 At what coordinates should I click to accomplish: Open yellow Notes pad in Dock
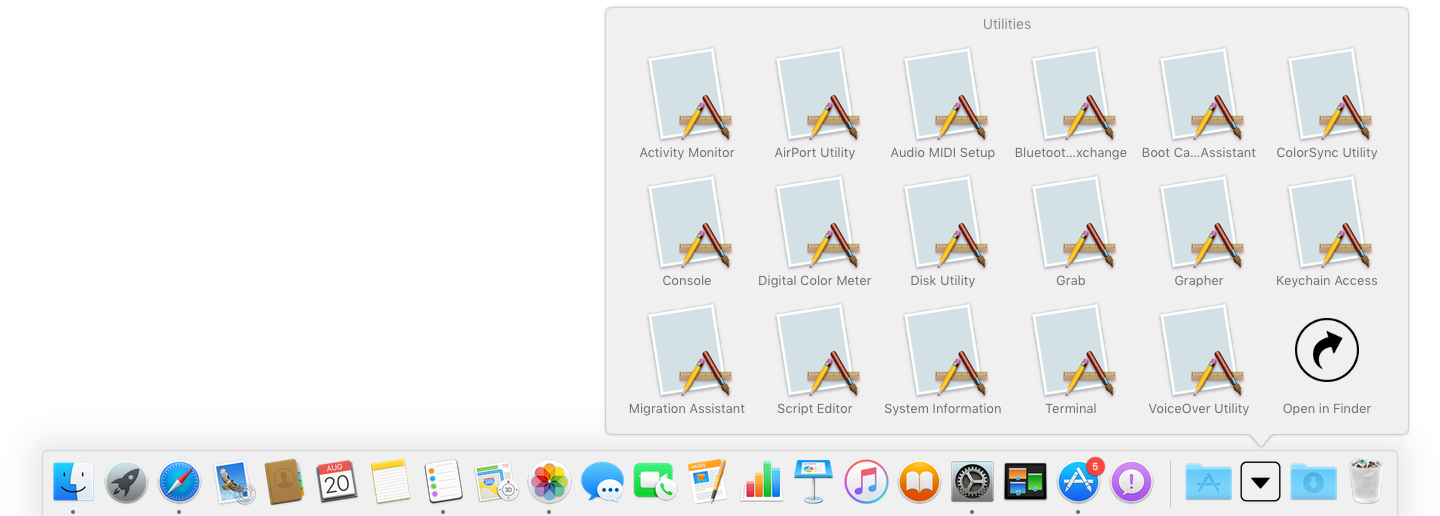(390, 482)
